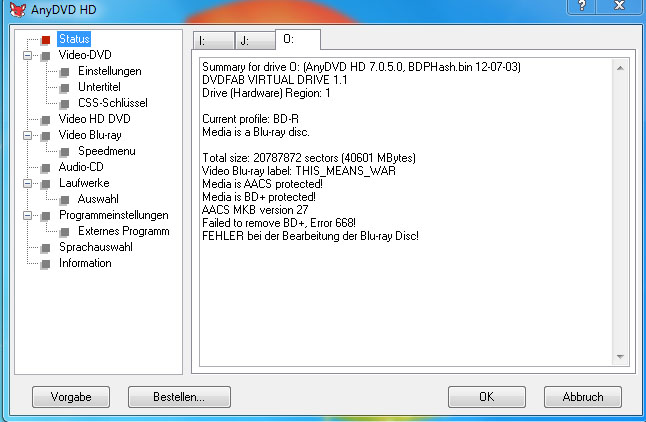Click the 'Video Blu-ray label: THIS_MEANS_WAR' line
Image resolution: width=646 pixels, height=422 pixels.
pos(299,171)
